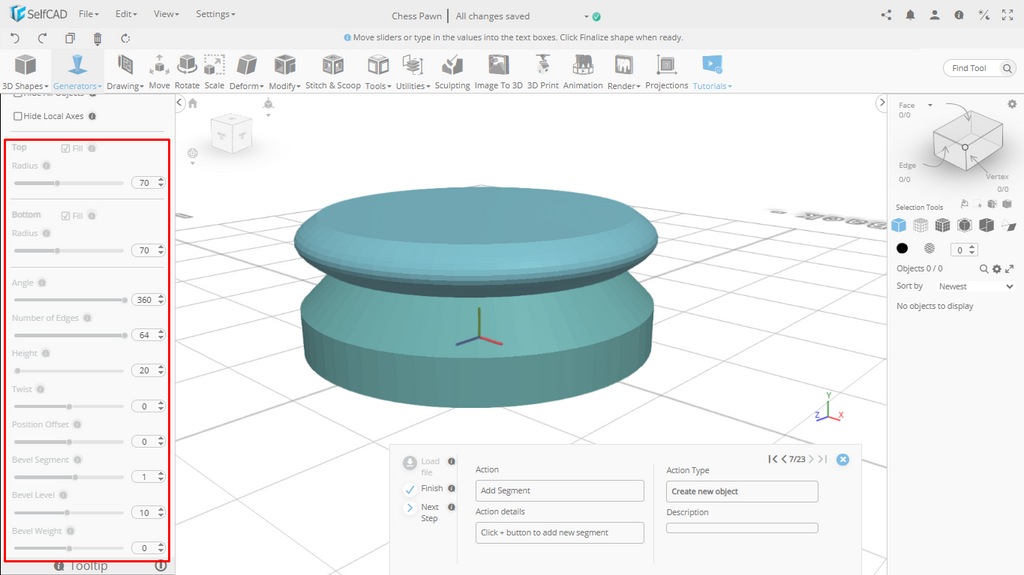The width and height of the screenshot is (1024, 575).
Task: Open the File menu
Action: [88, 14]
